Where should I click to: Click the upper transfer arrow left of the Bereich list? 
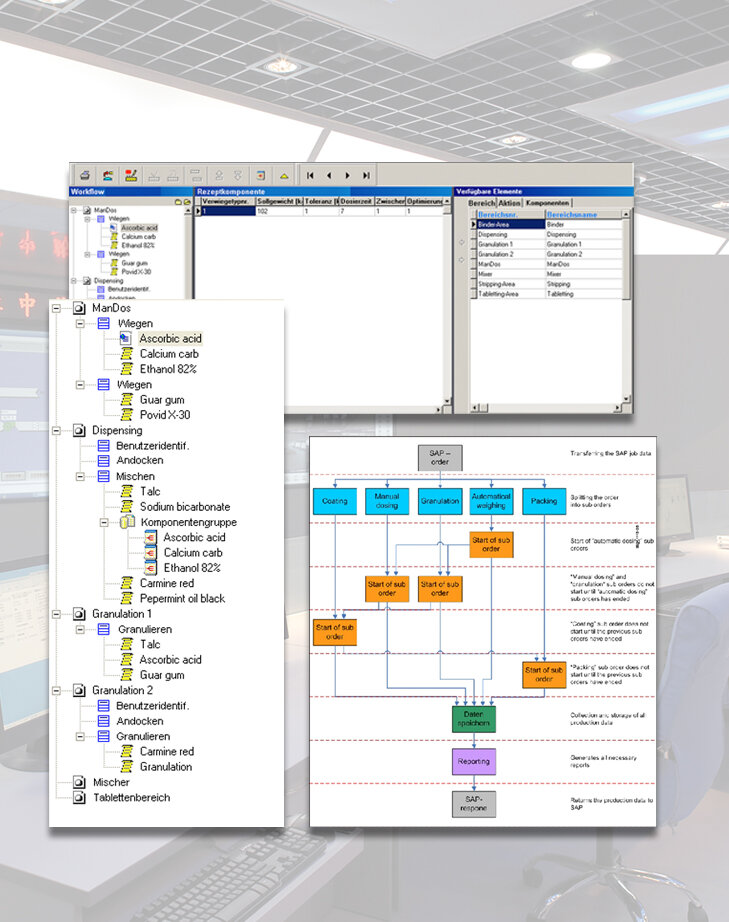[462, 242]
